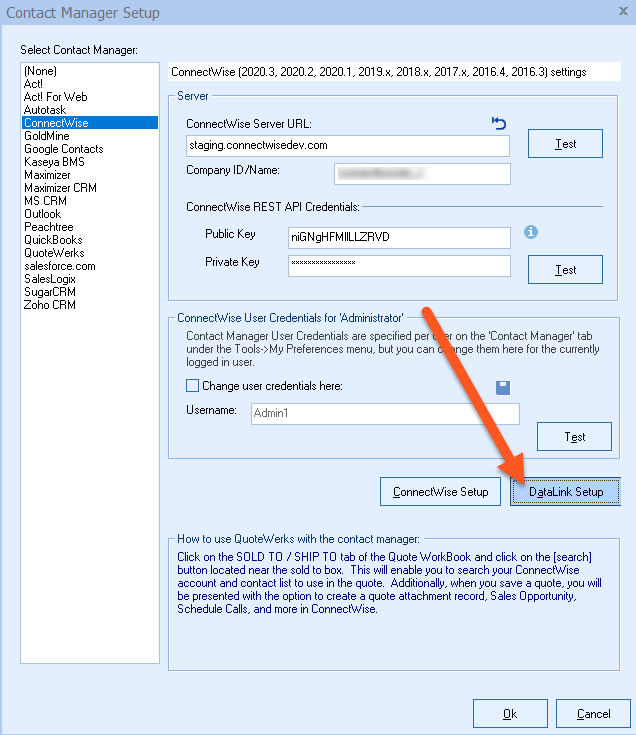Click the Username field showing Admin1

coord(385,414)
